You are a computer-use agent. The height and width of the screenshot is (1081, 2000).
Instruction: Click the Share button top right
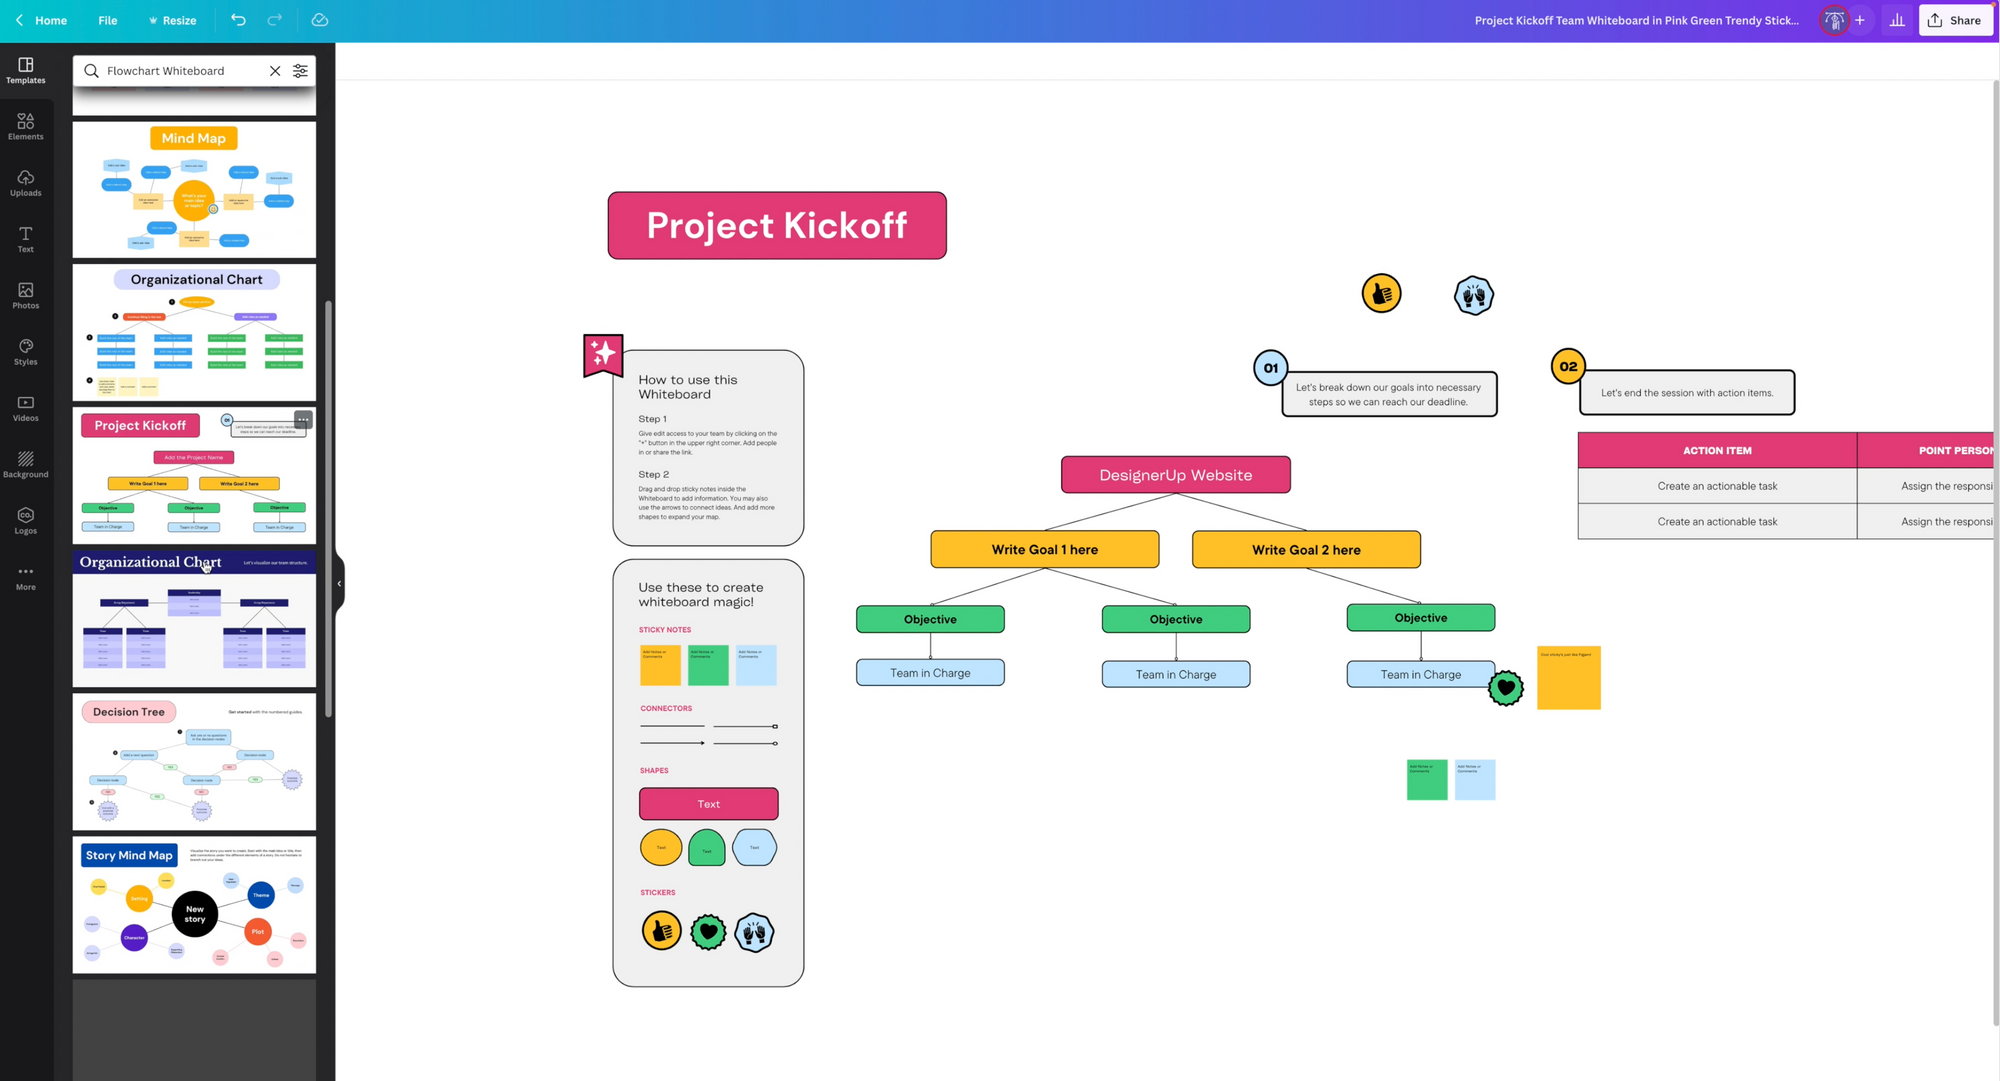coord(1953,19)
